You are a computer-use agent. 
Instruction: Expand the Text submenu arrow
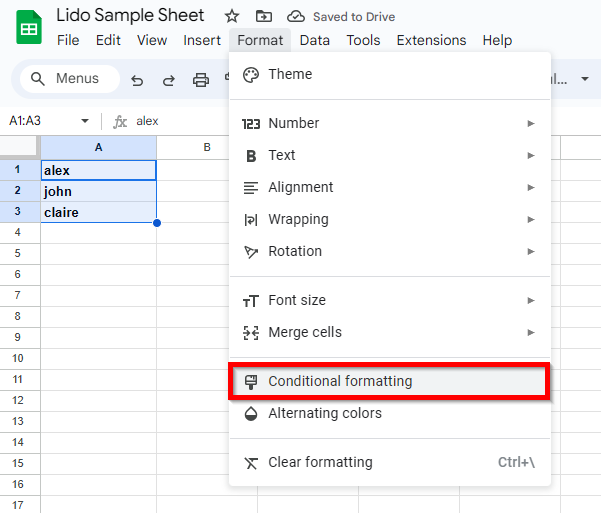click(x=530, y=155)
